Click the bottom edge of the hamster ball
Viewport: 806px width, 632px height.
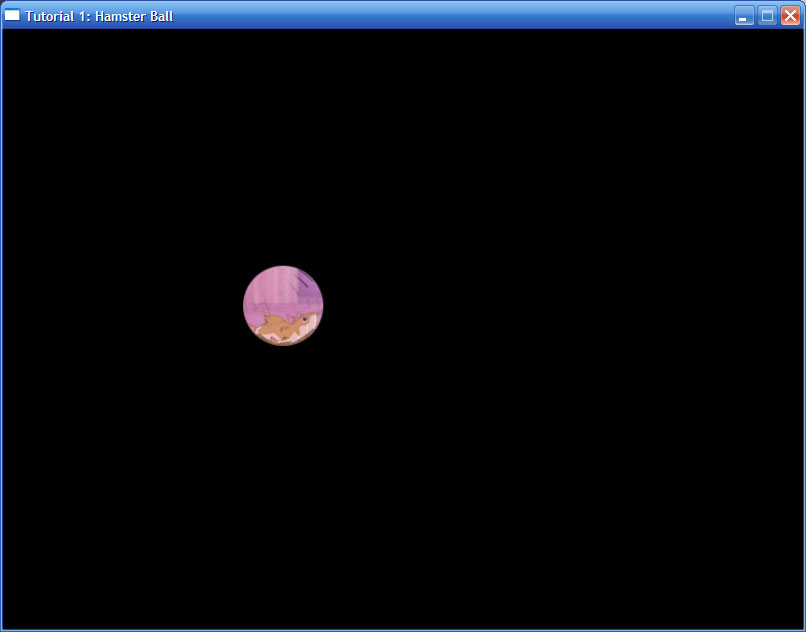pos(283,342)
